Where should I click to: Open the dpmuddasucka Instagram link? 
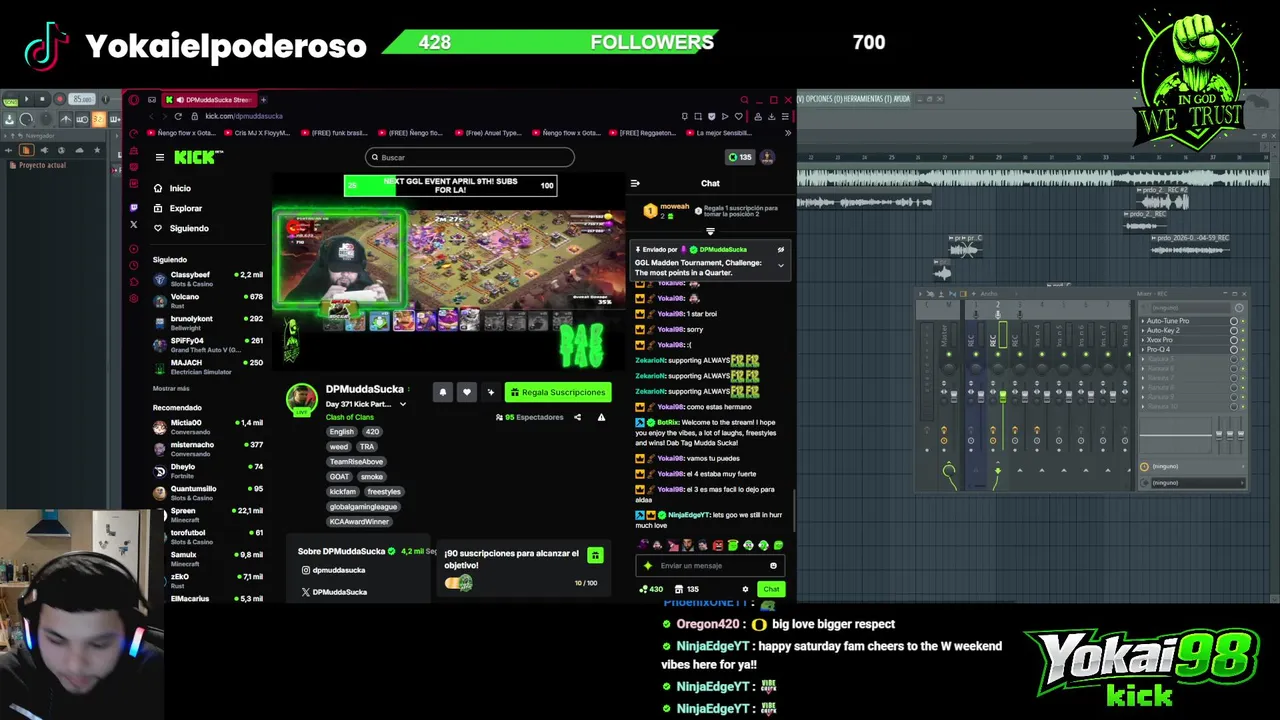(x=333, y=570)
